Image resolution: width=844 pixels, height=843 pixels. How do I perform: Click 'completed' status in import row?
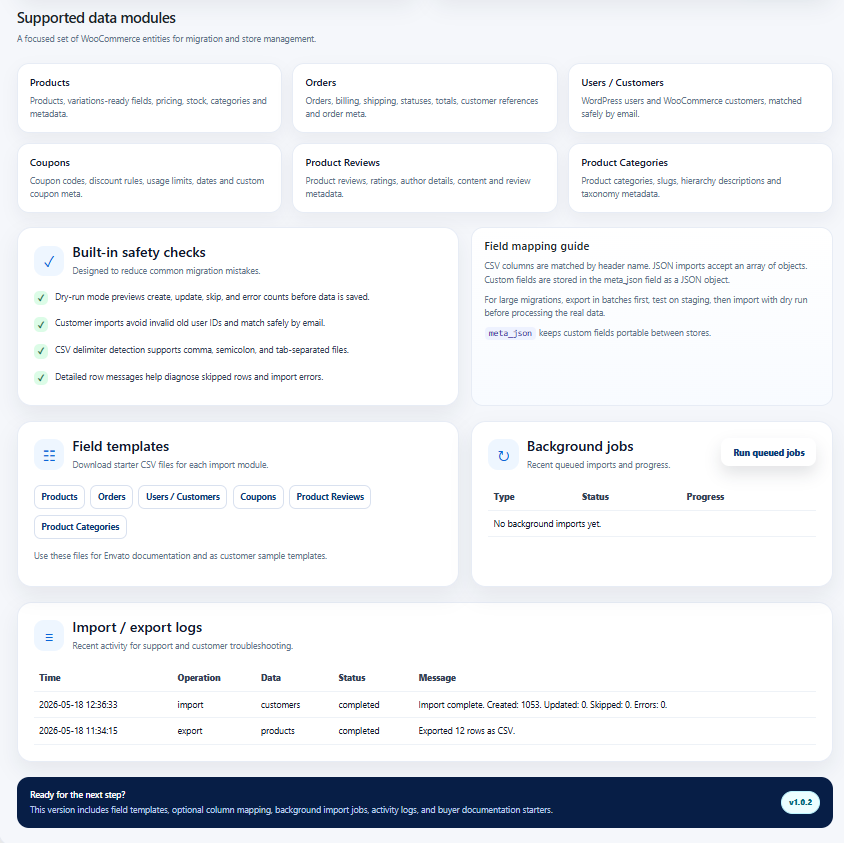point(358,705)
